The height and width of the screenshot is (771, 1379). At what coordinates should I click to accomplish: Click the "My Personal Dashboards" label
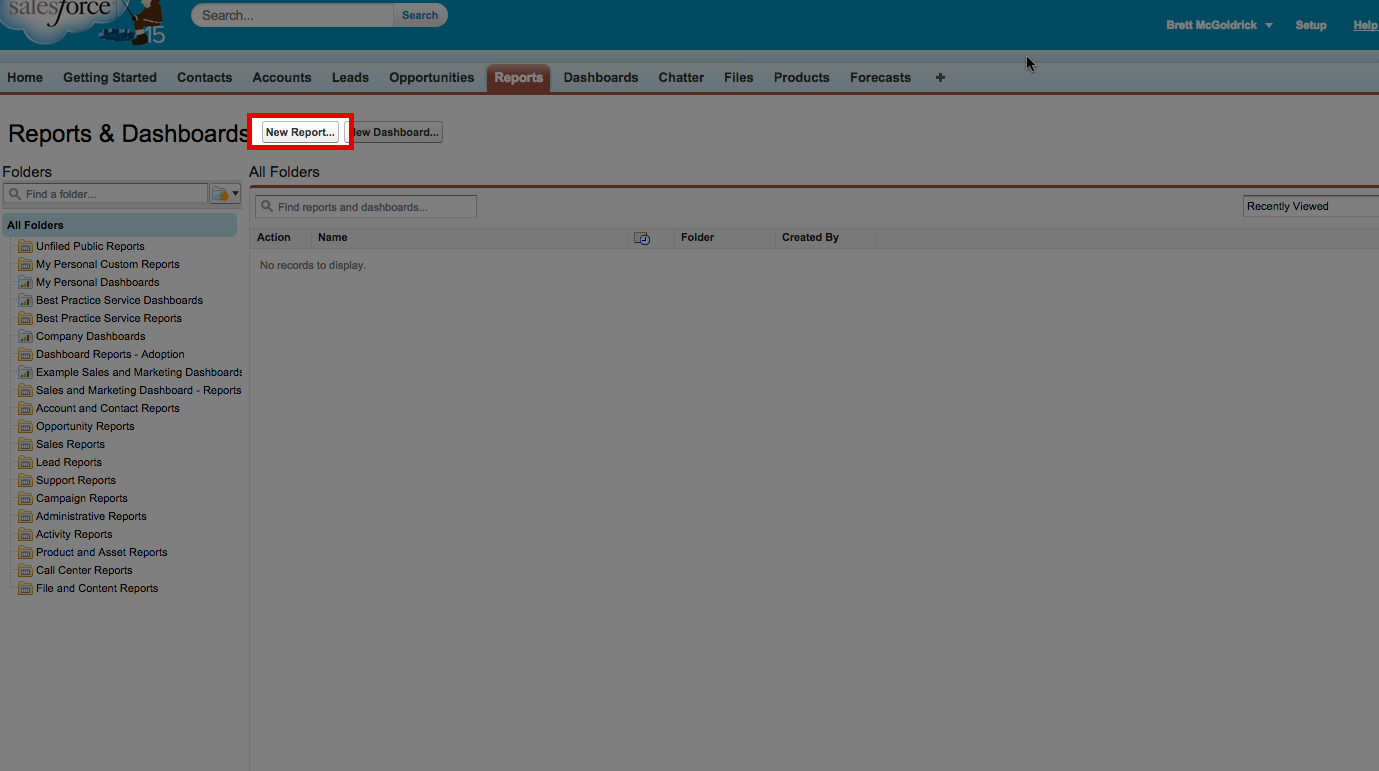[98, 282]
